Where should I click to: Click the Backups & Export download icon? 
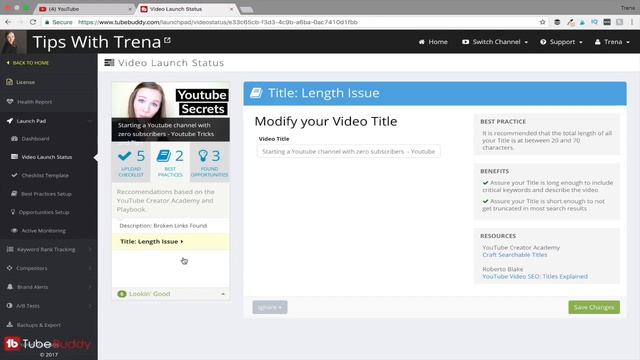(x=10, y=324)
